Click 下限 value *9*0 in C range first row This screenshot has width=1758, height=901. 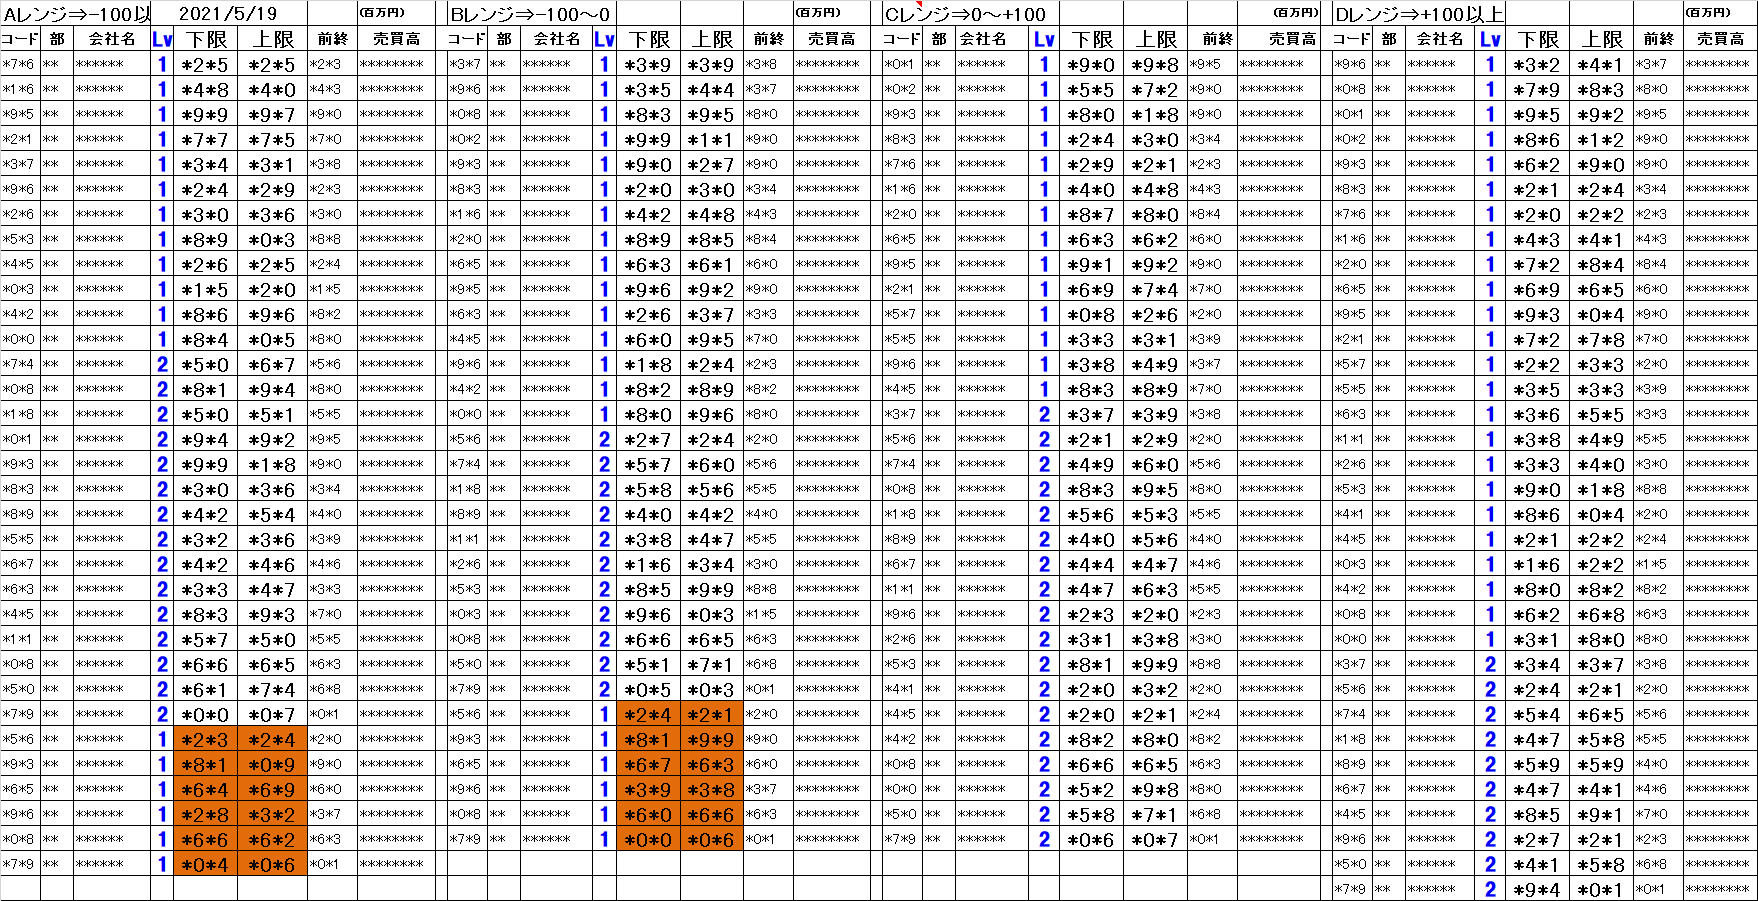pos(1091,64)
